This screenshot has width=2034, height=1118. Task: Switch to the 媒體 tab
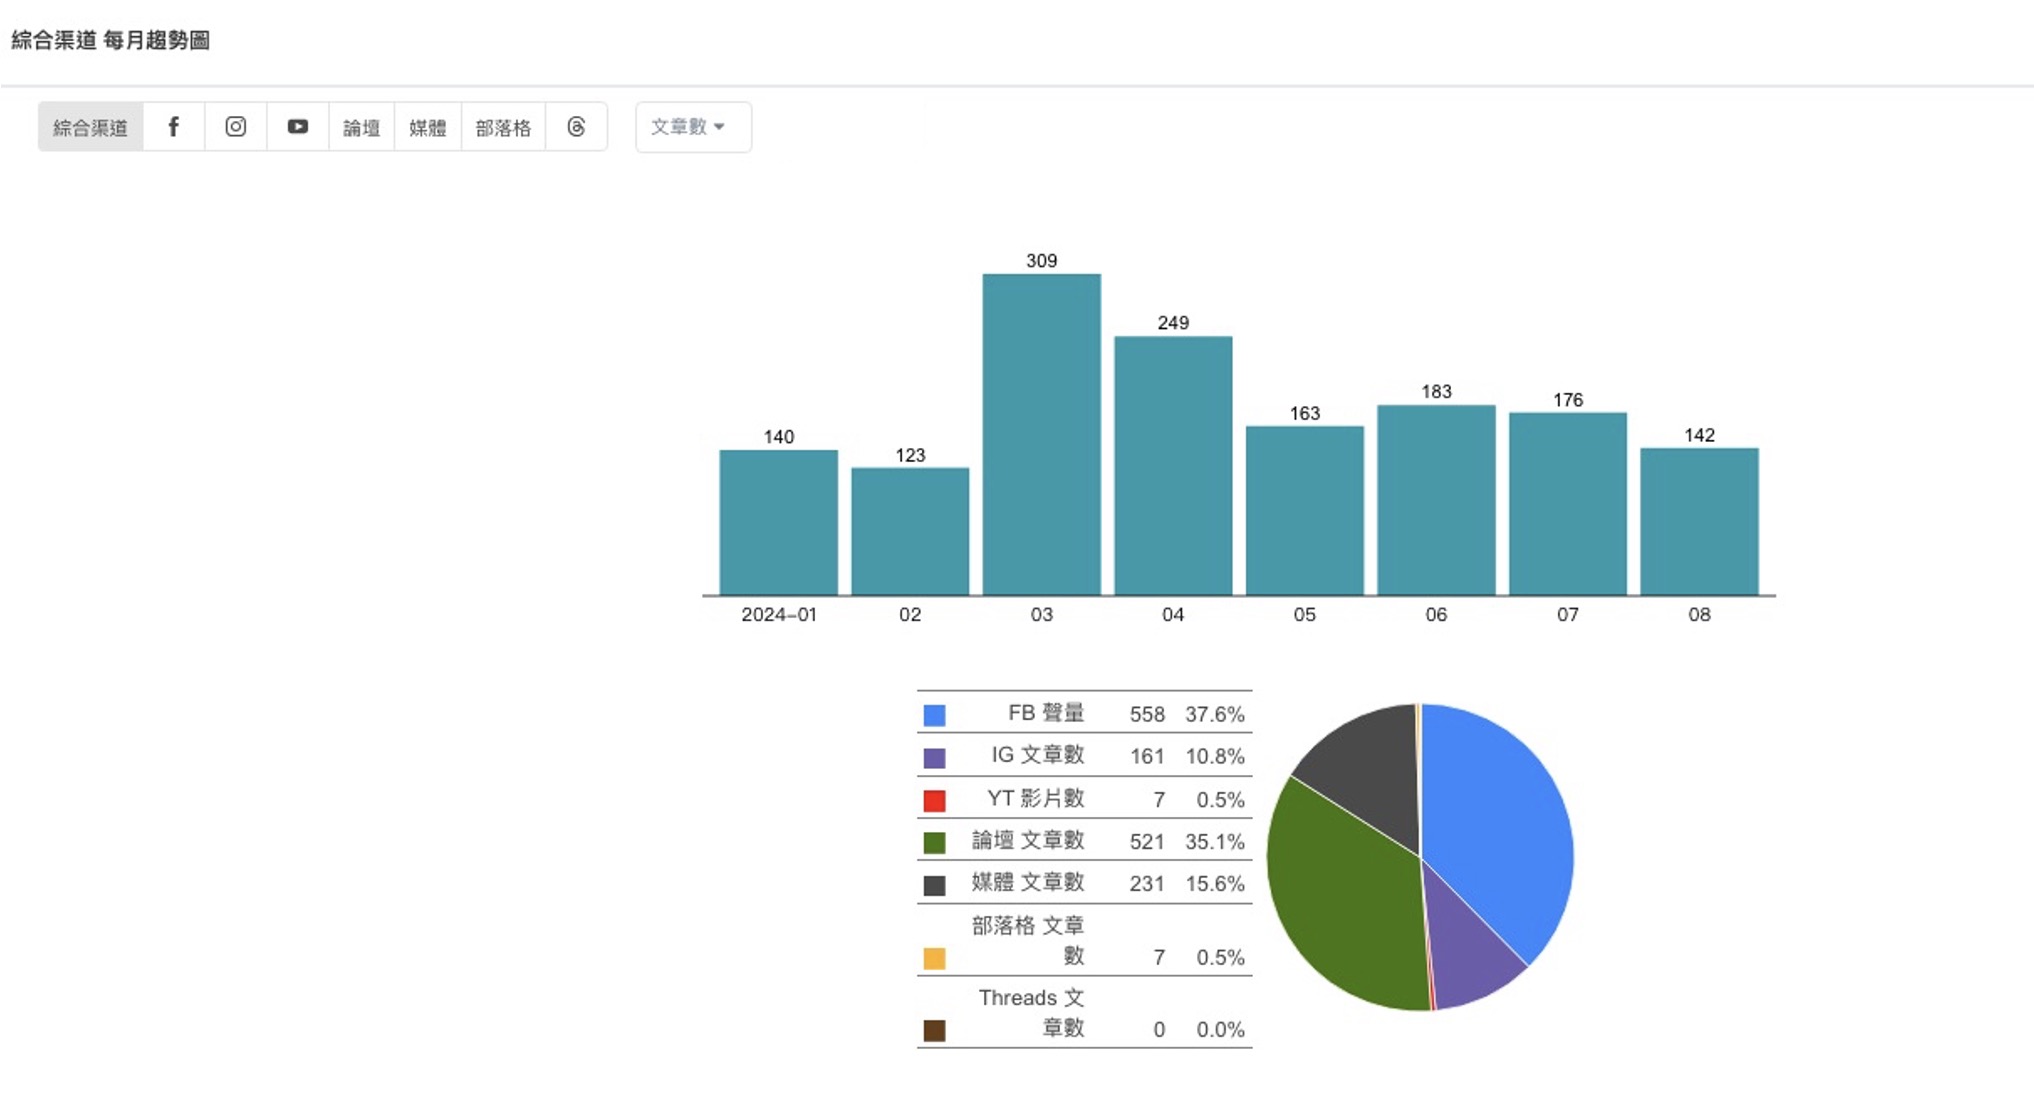point(427,127)
